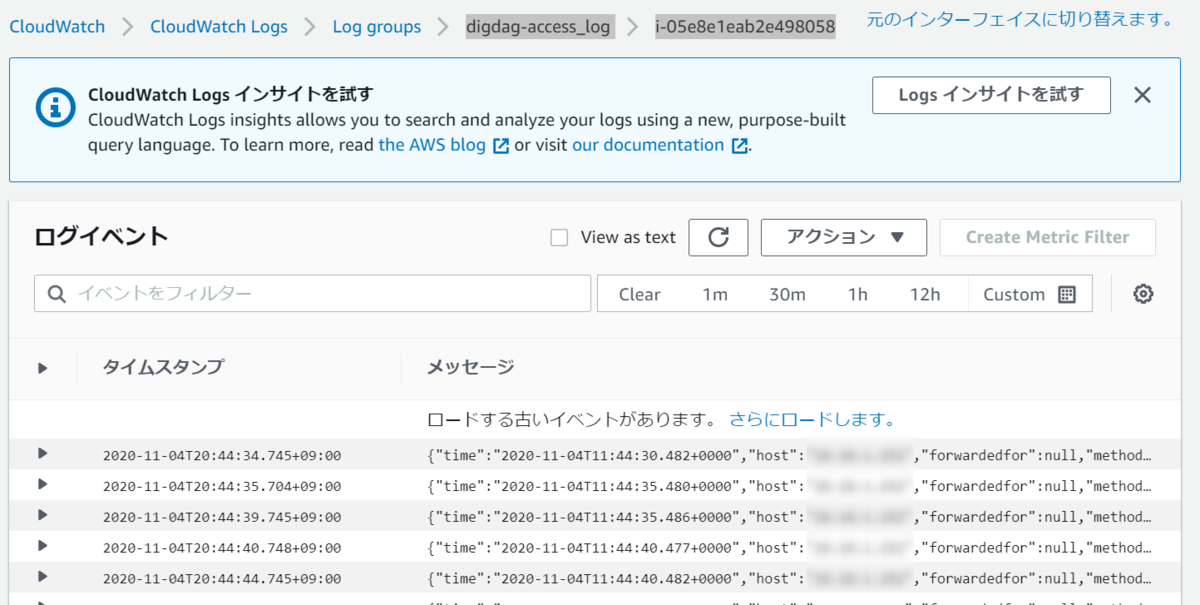Click the Create Metric Filter button
Viewport: 1200px width, 605px height.
(1047, 237)
